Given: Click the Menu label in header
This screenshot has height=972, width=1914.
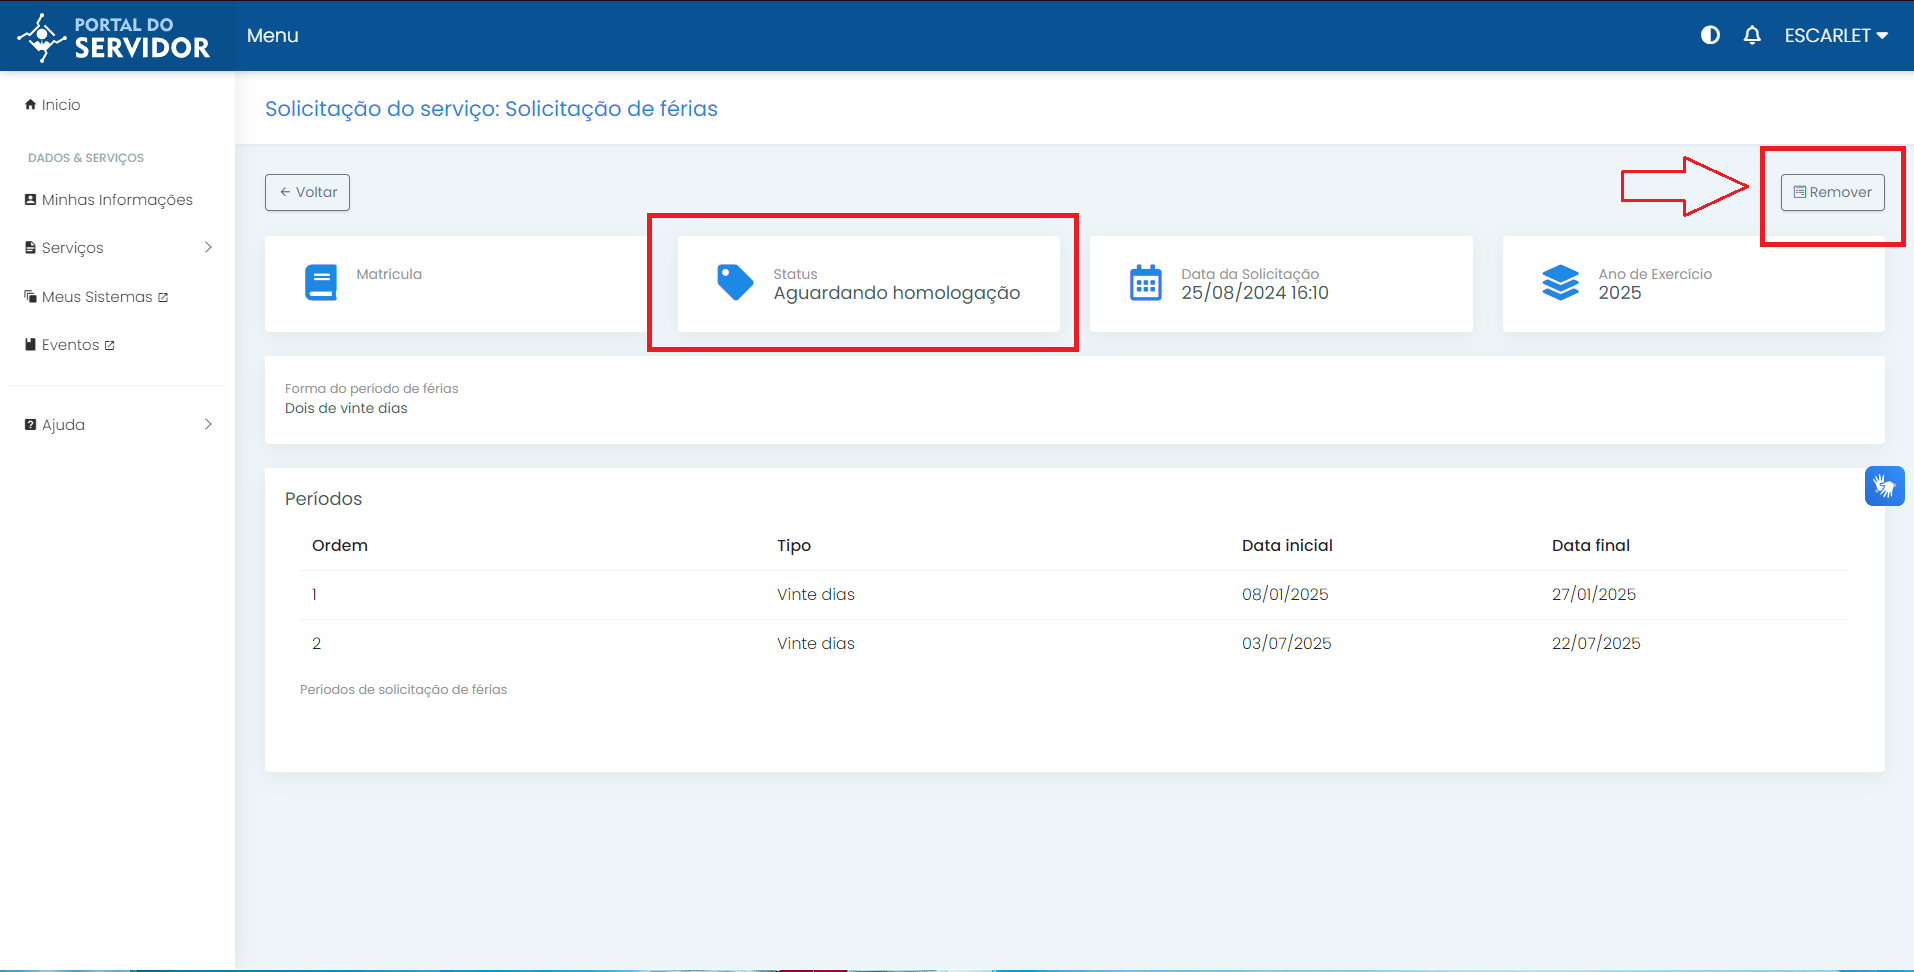Looking at the screenshot, I should pyautogui.click(x=273, y=35).
